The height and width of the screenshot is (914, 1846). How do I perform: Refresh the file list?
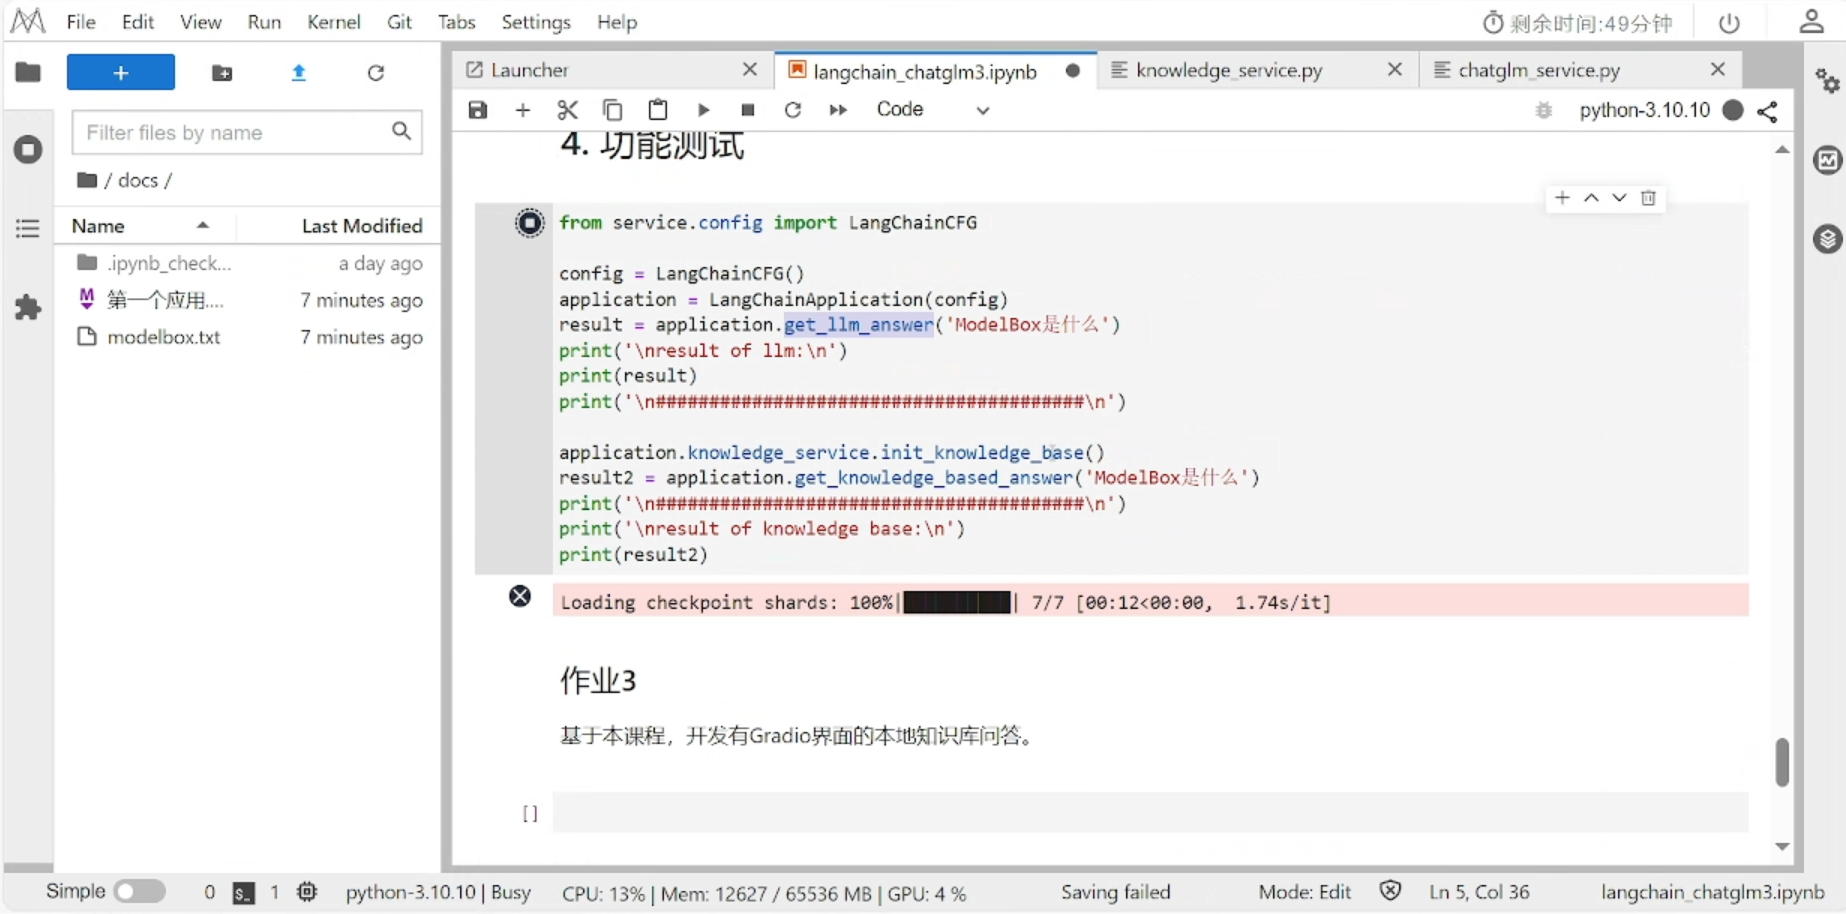pyautogui.click(x=376, y=73)
